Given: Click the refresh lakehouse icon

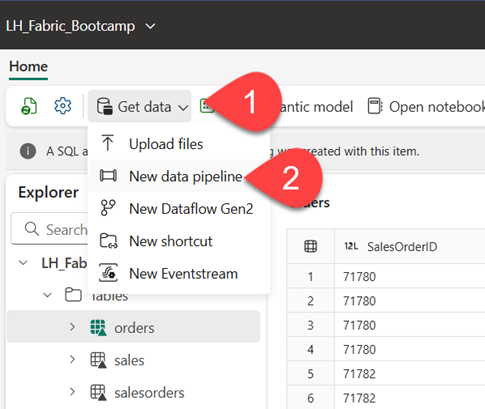Looking at the screenshot, I should (x=29, y=106).
